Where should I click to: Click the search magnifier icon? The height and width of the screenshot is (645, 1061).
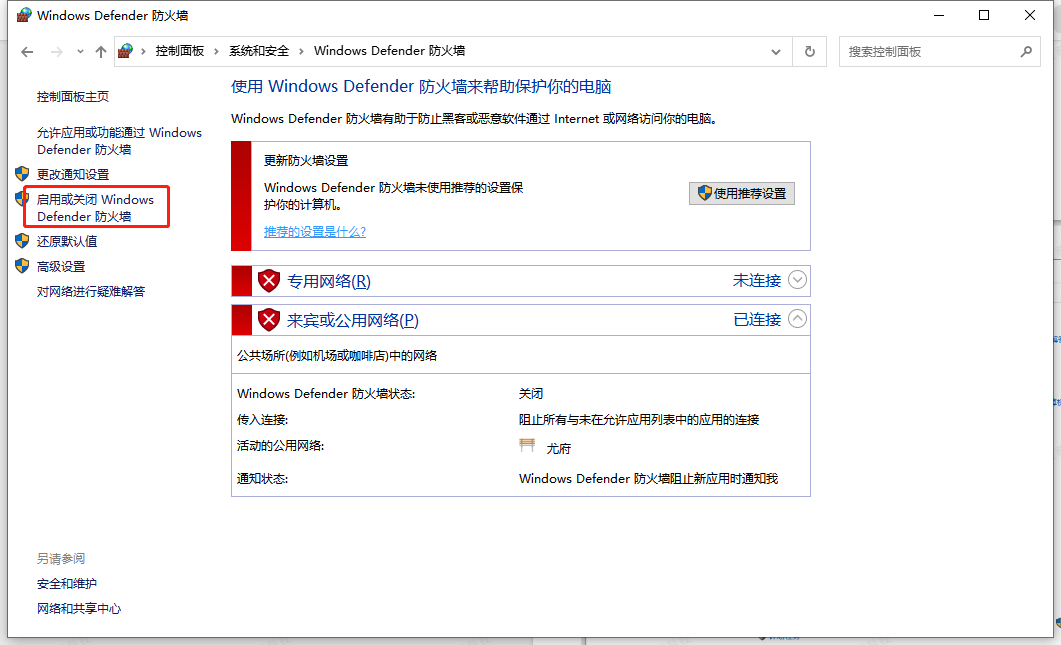(1026, 51)
